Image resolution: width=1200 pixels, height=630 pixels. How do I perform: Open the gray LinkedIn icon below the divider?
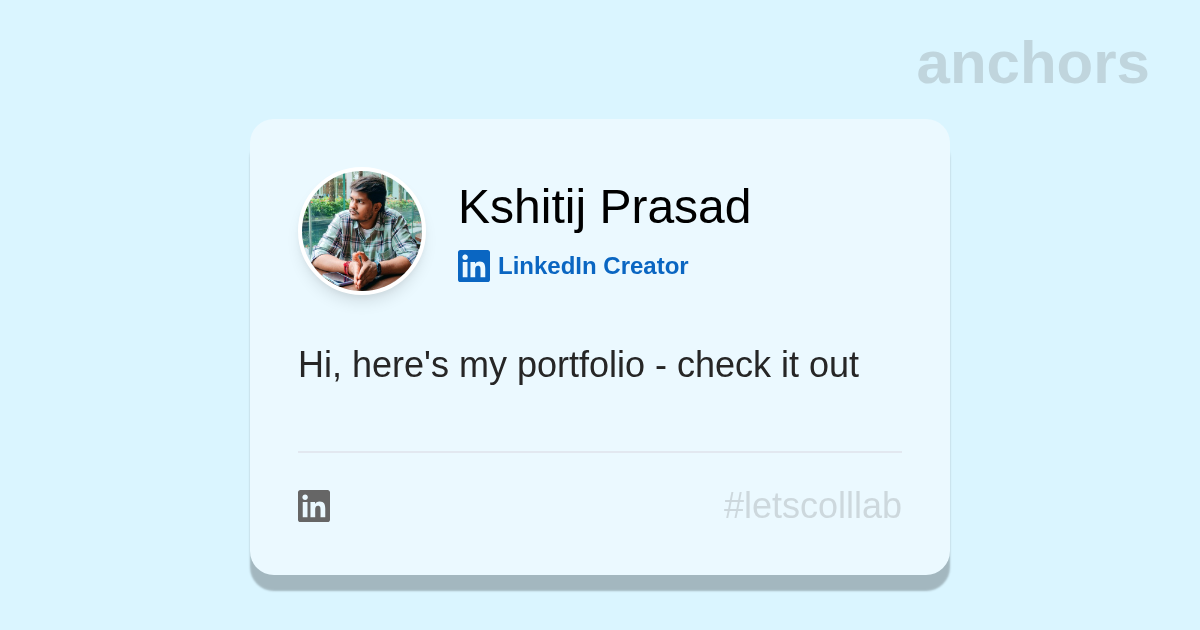pyautogui.click(x=314, y=506)
